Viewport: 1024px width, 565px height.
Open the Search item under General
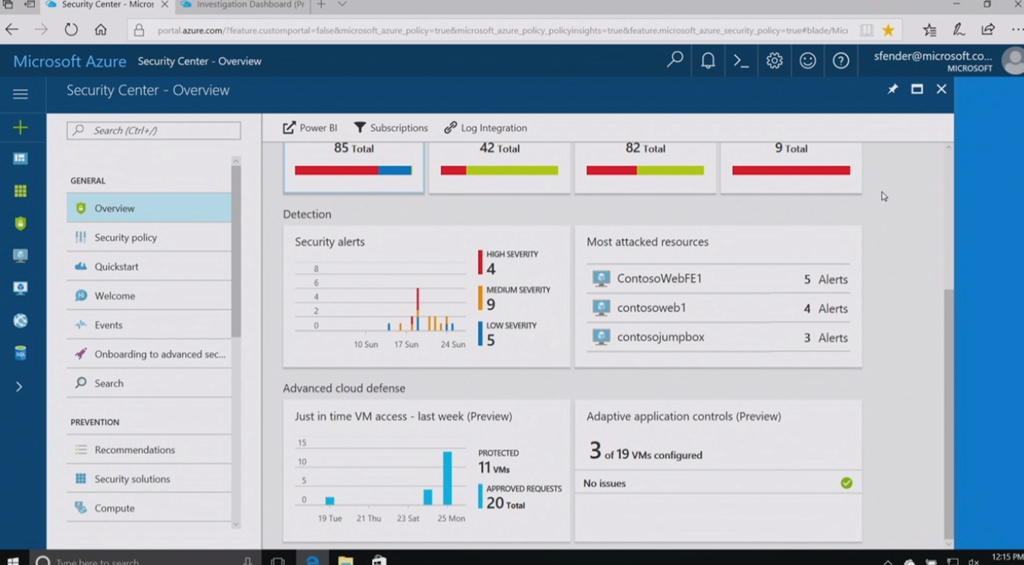pos(149,383)
